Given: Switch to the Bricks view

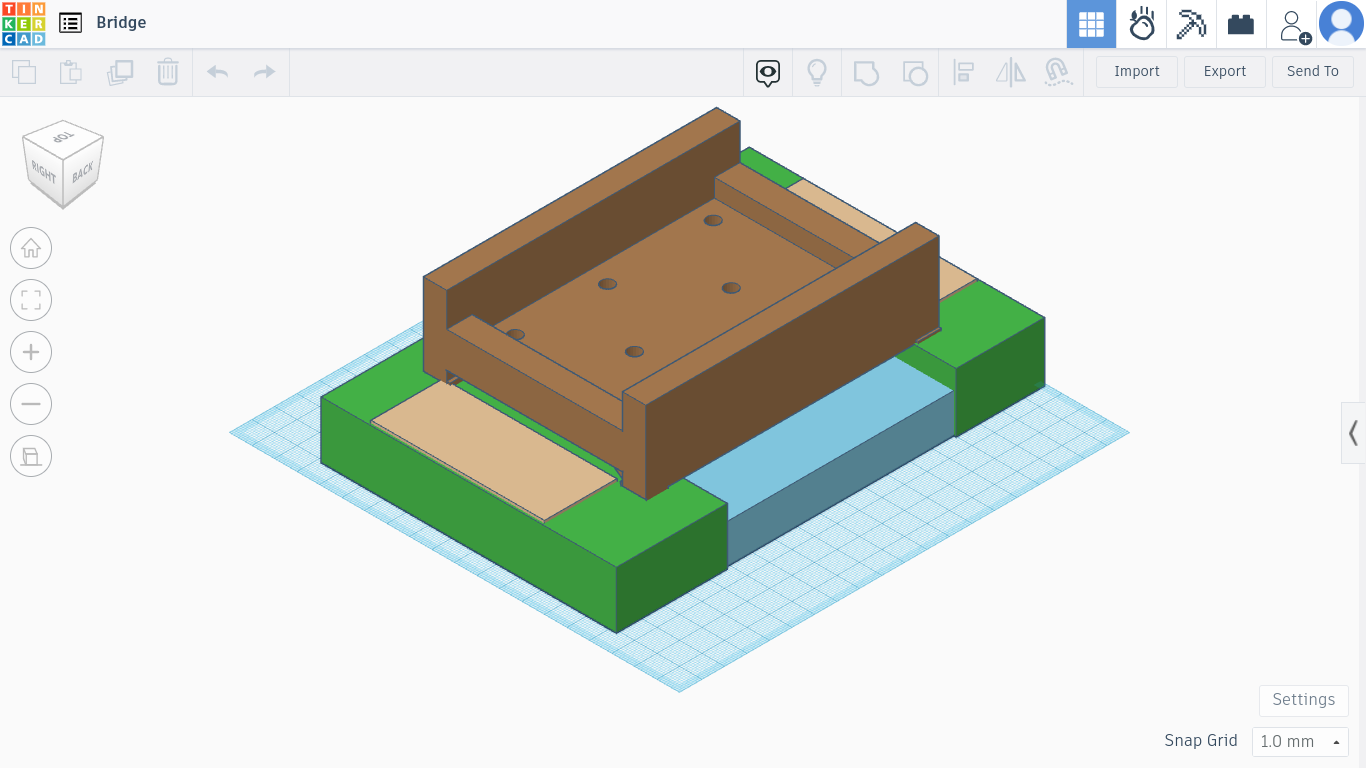Looking at the screenshot, I should tap(1241, 24).
